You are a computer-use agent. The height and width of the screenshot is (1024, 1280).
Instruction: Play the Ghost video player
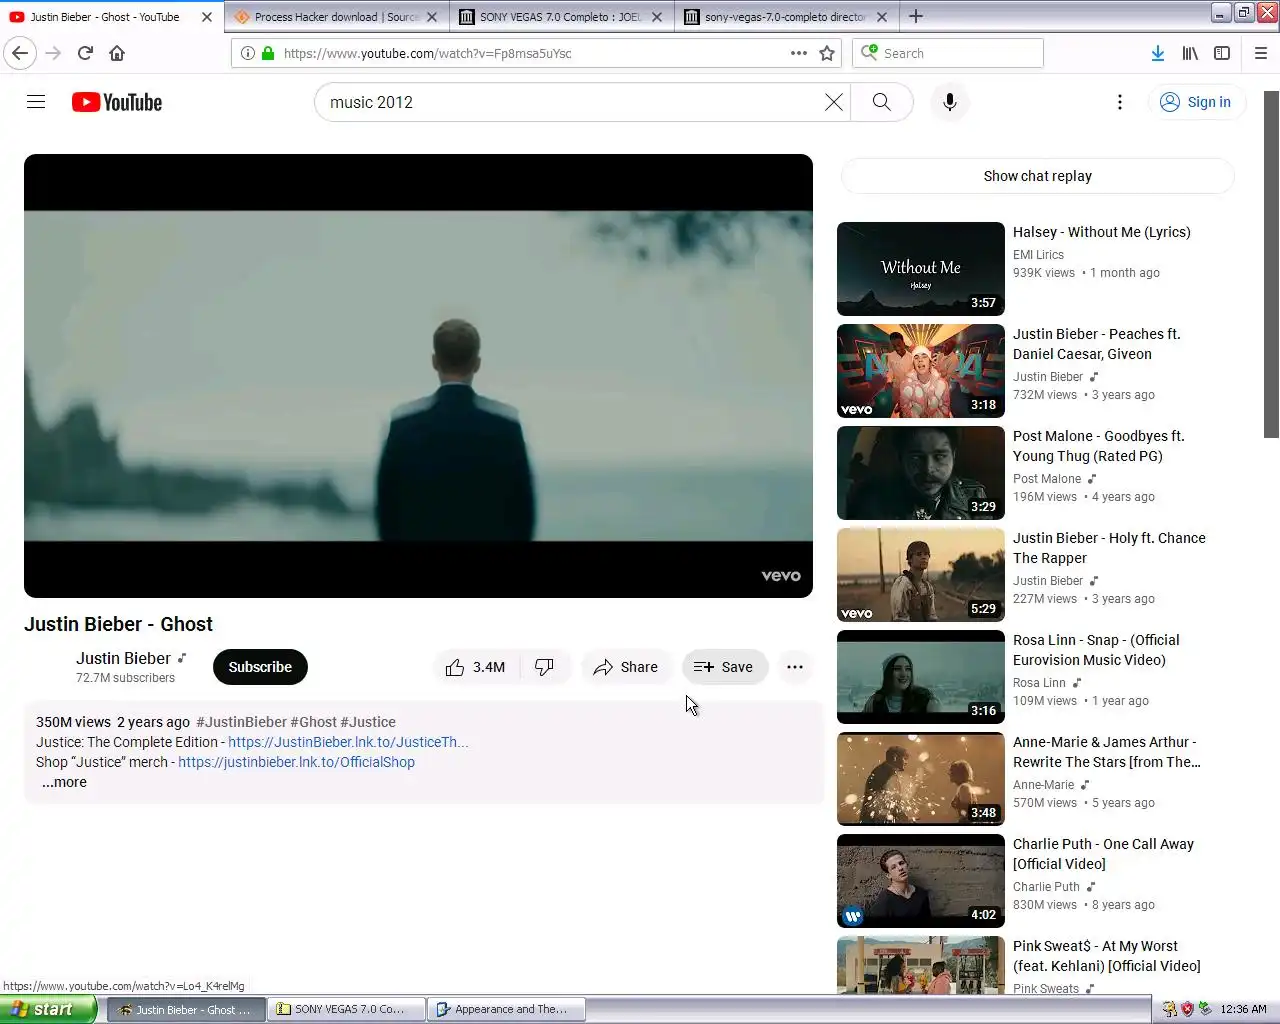tap(418, 376)
